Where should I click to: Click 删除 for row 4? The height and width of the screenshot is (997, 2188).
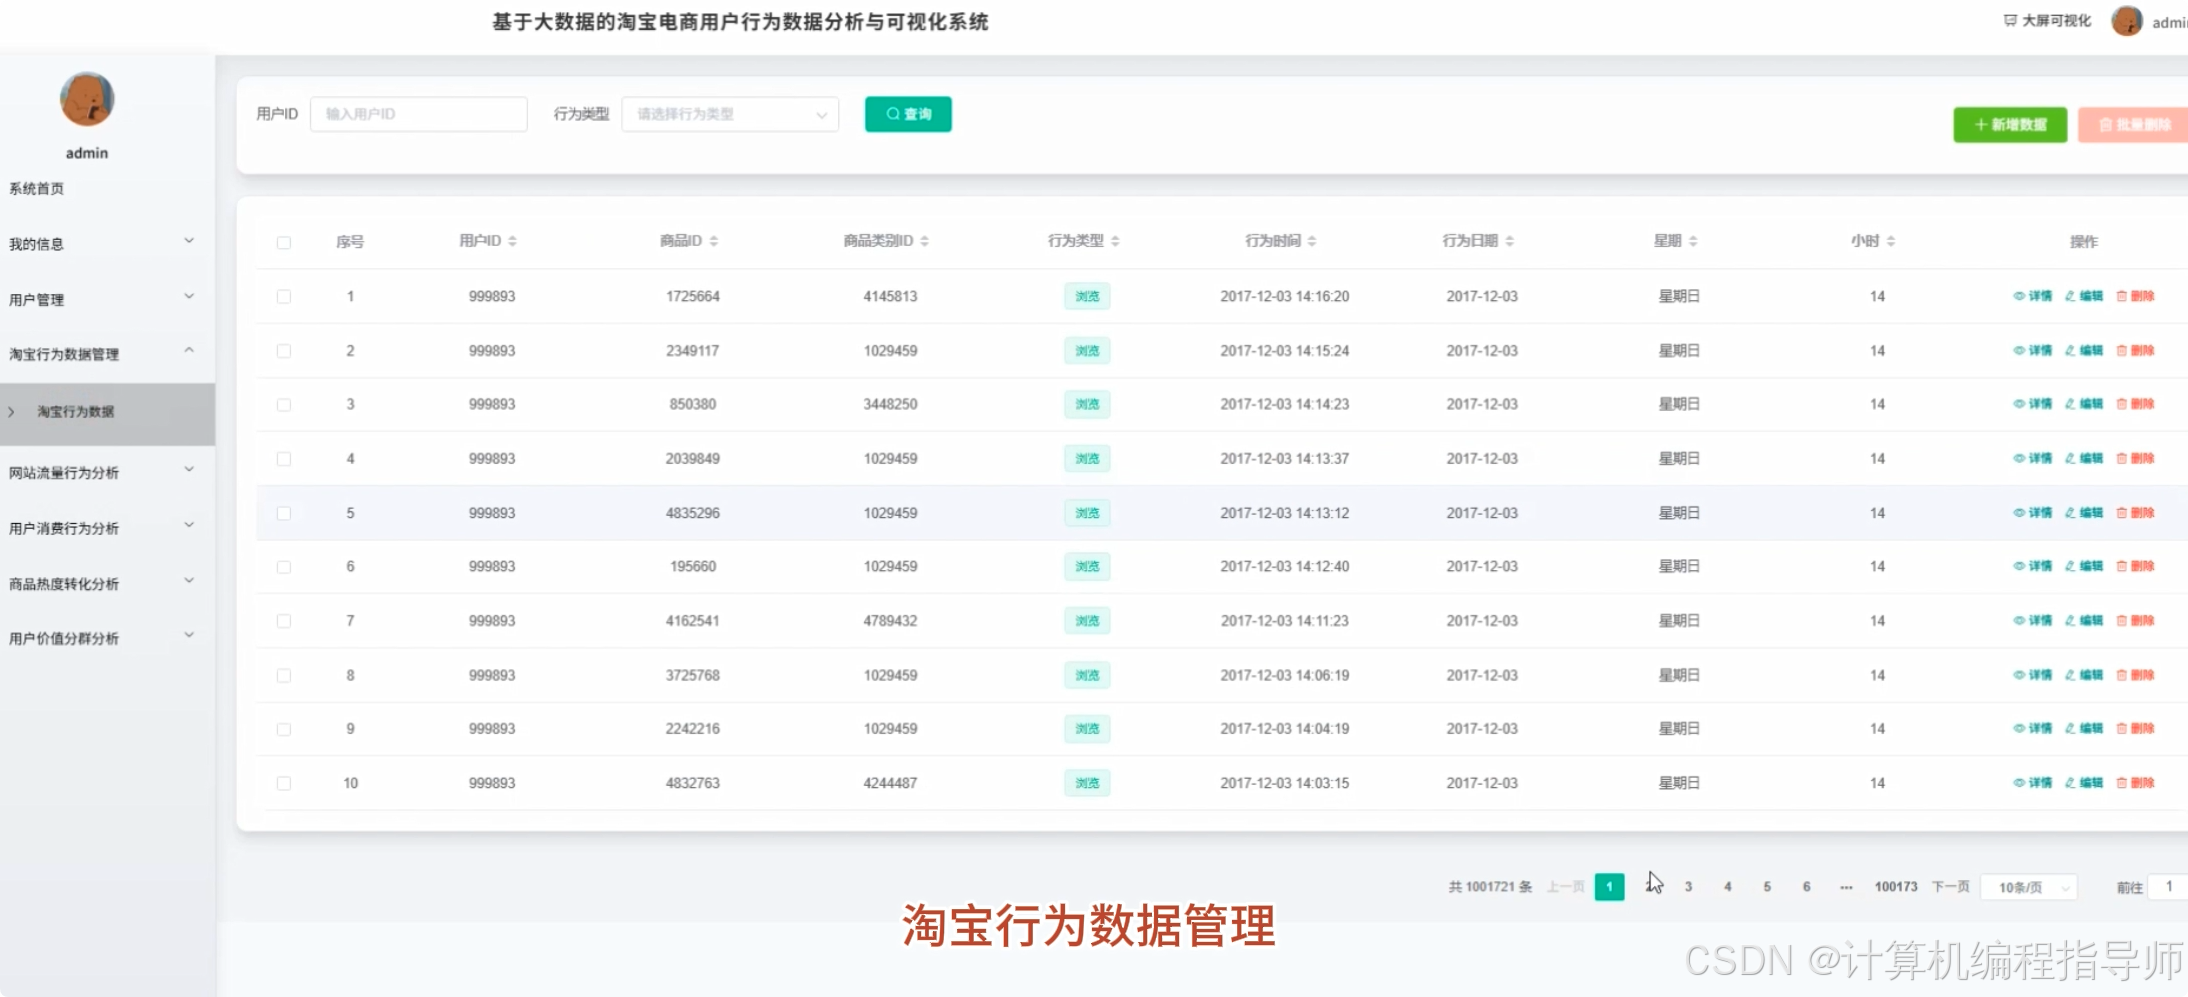tap(2135, 458)
